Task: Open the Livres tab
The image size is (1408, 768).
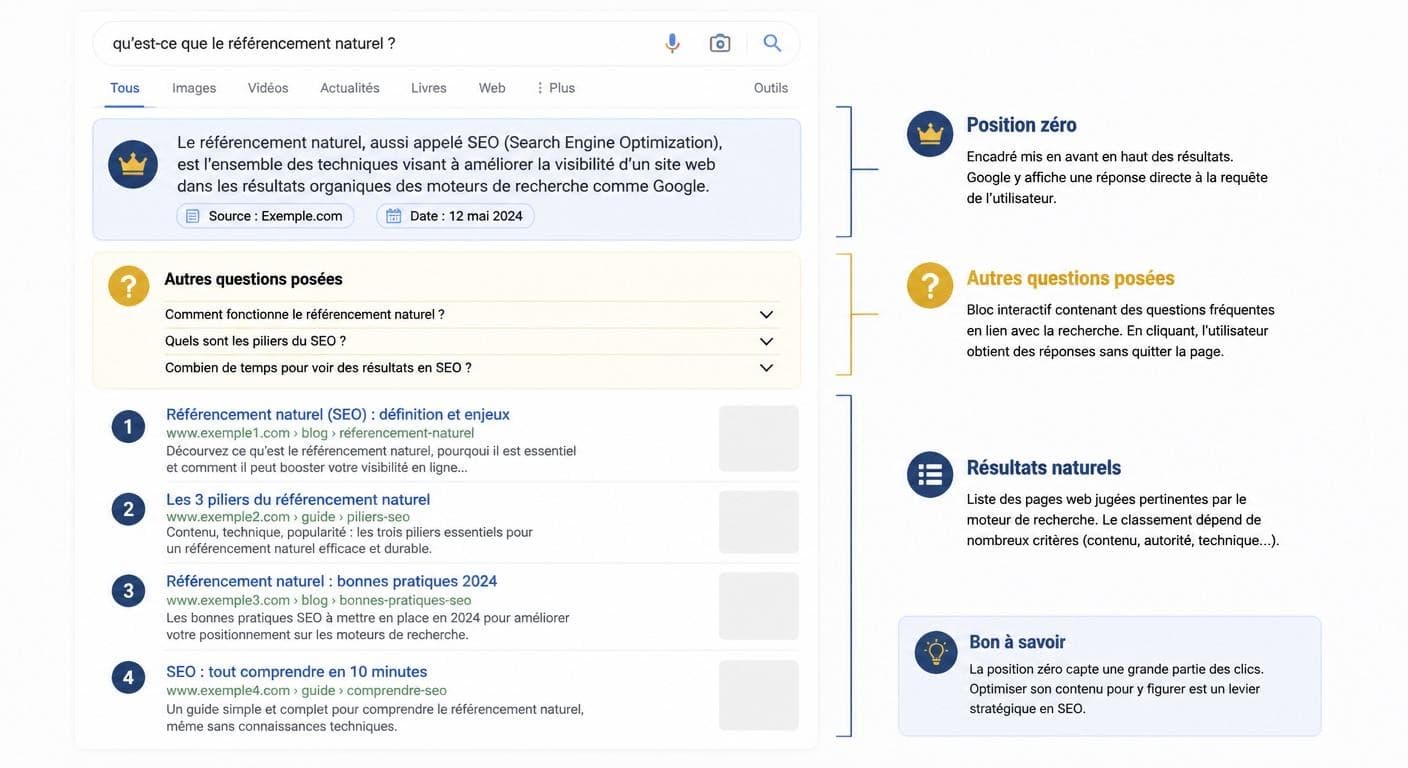Action: click(x=429, y=88)
